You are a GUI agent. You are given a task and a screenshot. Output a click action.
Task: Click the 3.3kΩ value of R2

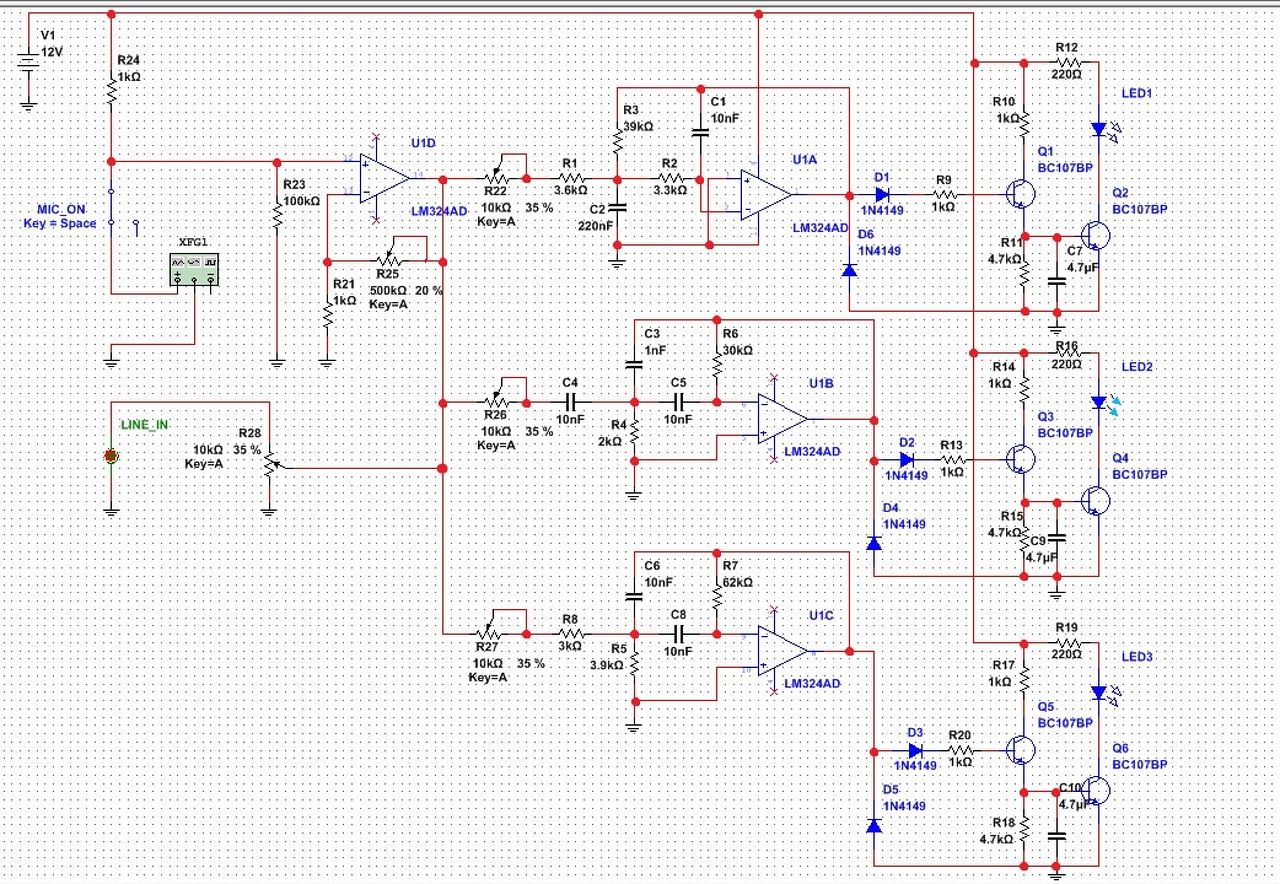669,190
